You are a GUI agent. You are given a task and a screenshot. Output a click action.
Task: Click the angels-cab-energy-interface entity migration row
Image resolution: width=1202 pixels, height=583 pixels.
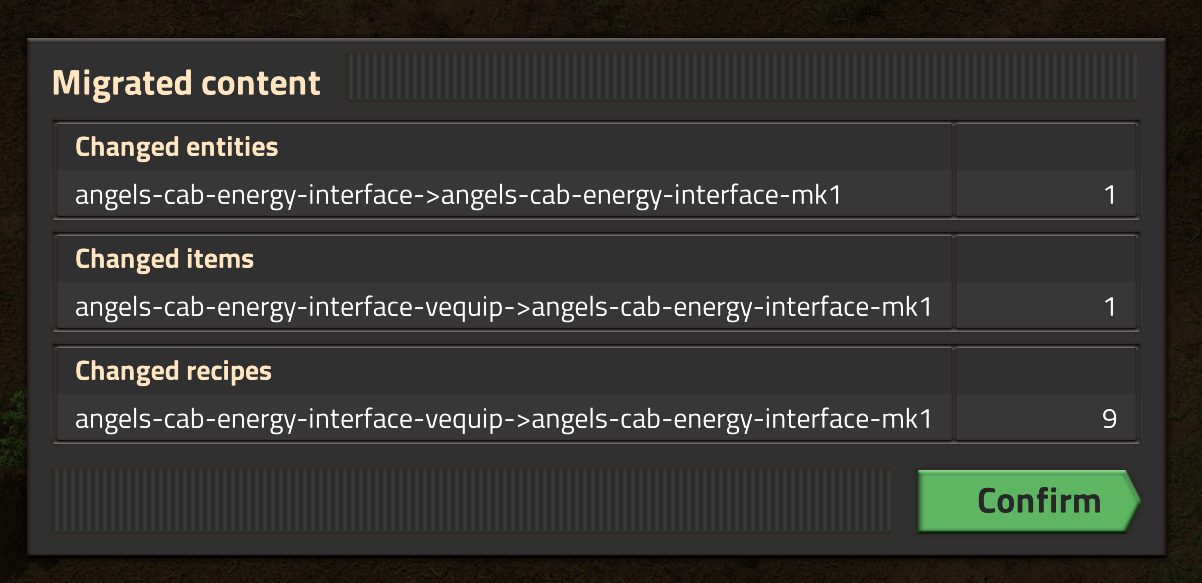[x=458, y=195]
